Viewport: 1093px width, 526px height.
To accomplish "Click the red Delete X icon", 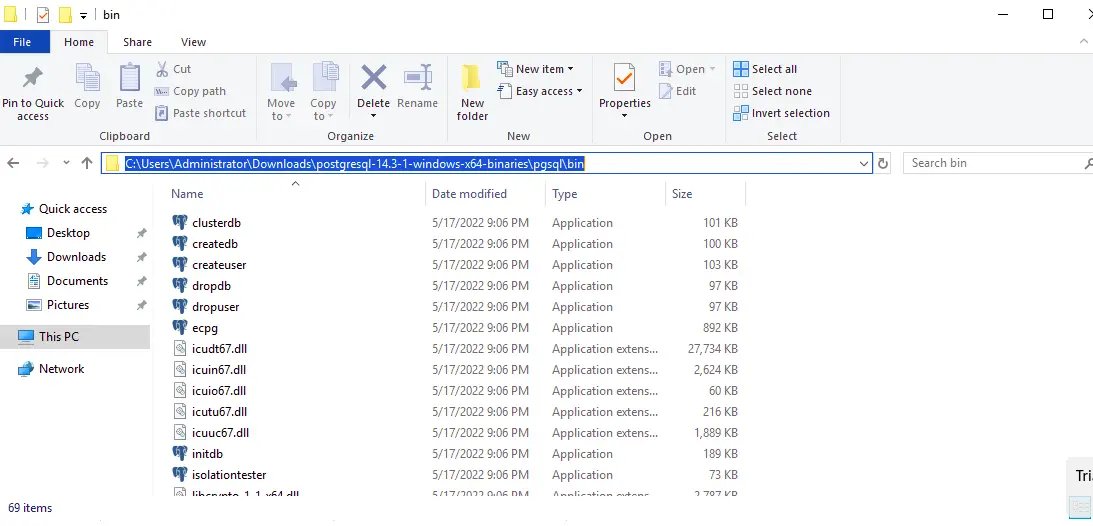I will click(x=374, y=77).
